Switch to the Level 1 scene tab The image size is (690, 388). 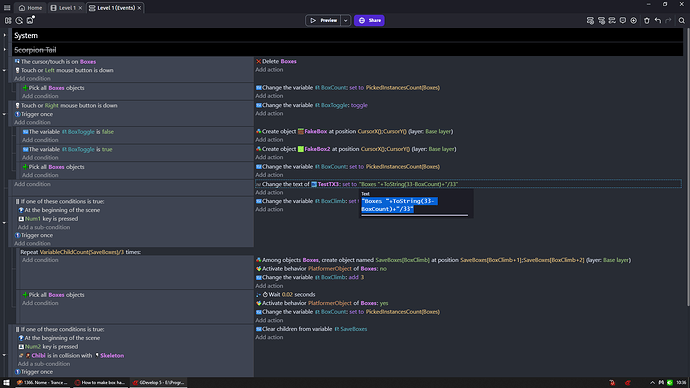click(63, 8)
